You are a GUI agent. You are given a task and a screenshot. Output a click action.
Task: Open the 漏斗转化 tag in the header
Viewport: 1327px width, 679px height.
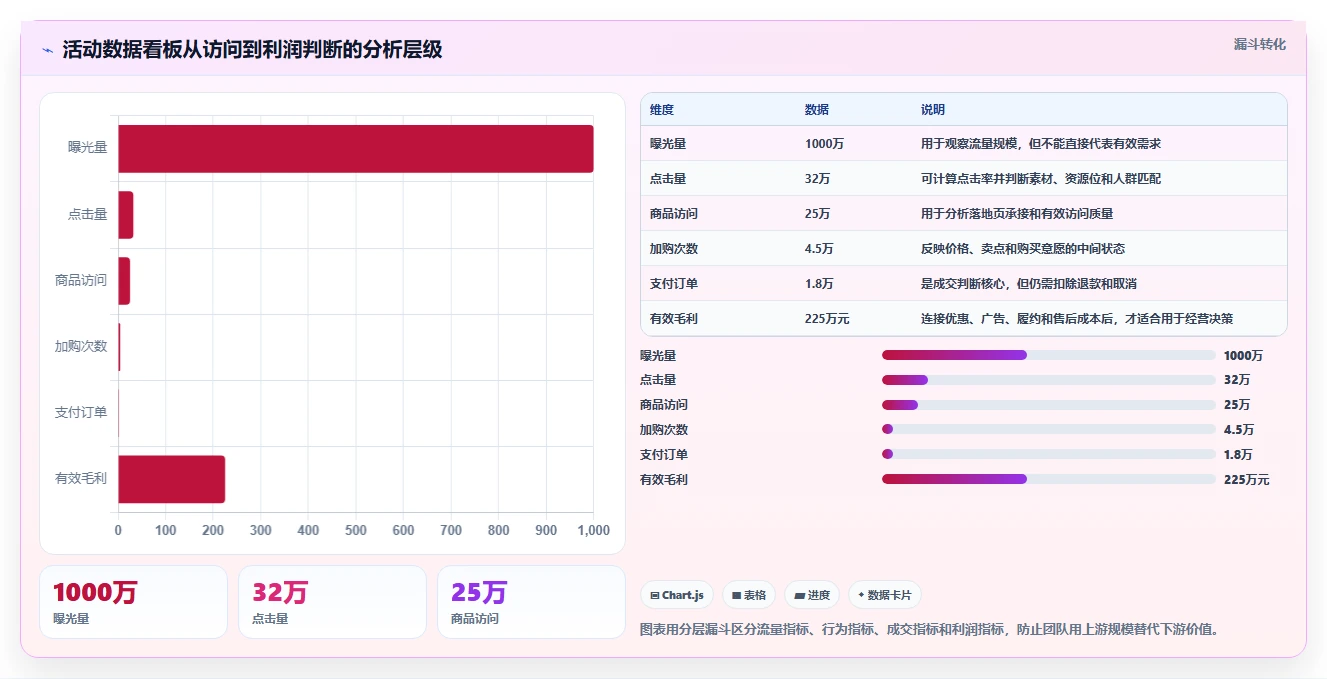pyautogui.click(x=1259, y=44)
